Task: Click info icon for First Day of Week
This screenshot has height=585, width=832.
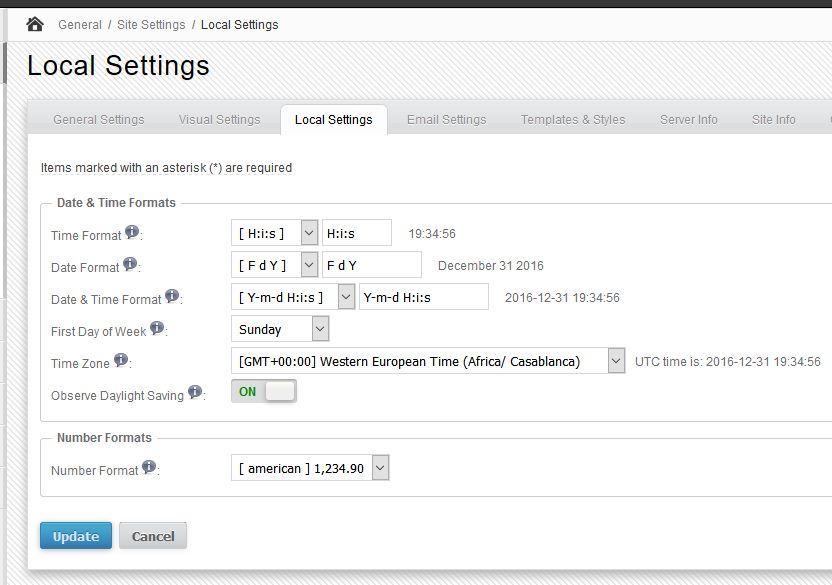Action: pos(157,329)
